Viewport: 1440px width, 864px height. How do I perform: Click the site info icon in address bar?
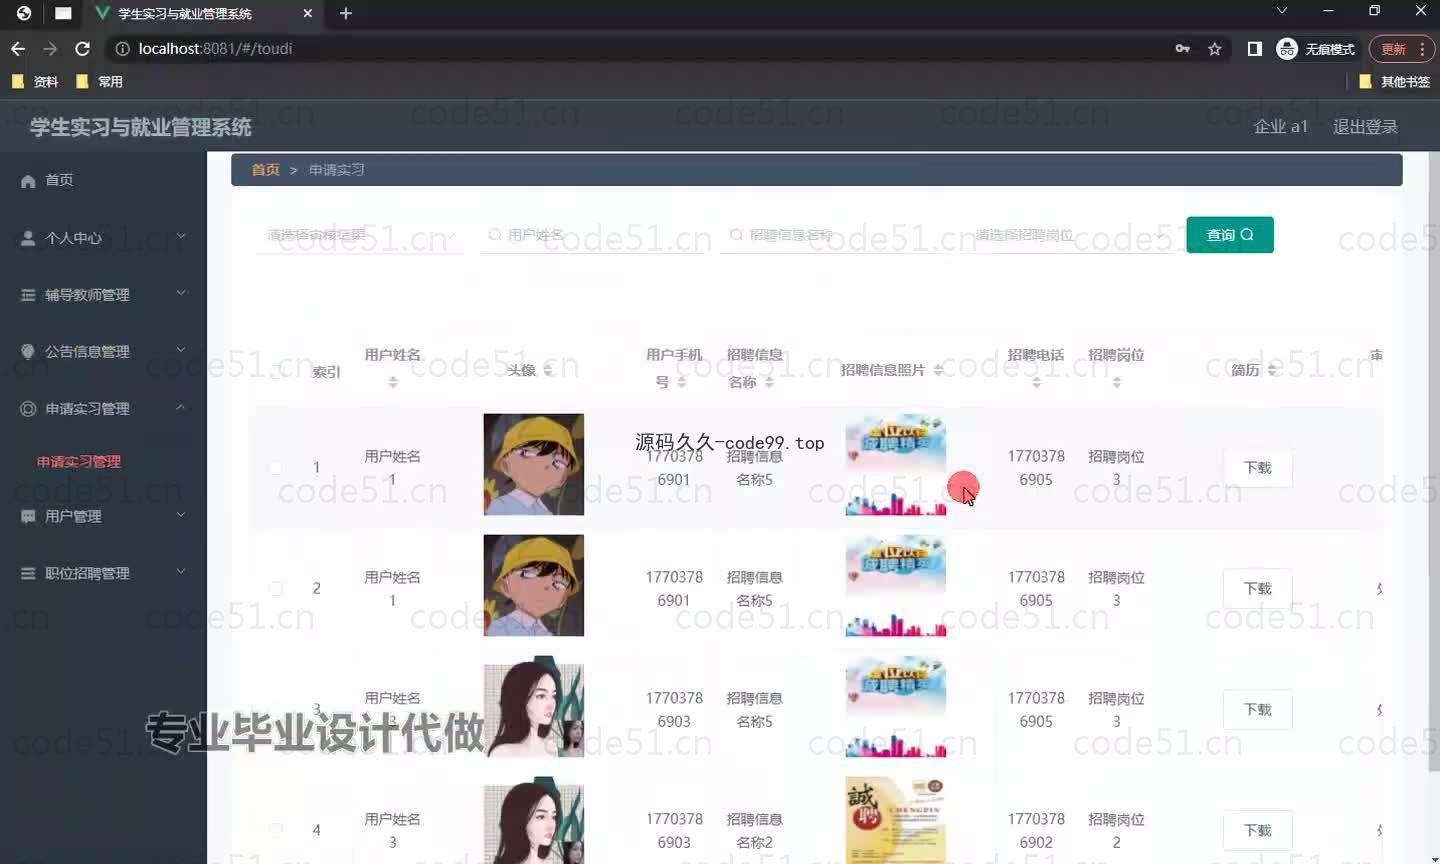pos(122,48)
